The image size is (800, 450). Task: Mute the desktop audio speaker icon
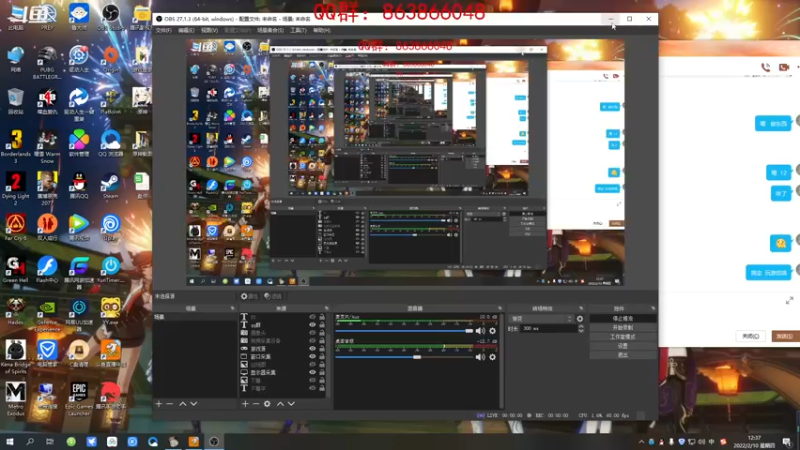pyautogui.click(x=480, y=357)
